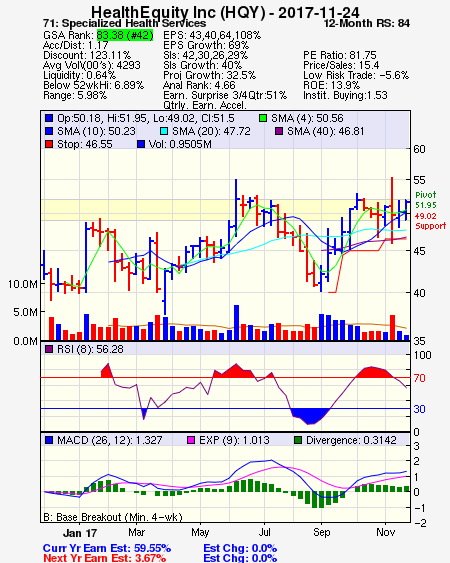Click the purple SMA (40) legend swatch
The height and width of the screenshot is (563, 450).
(279, 131)
